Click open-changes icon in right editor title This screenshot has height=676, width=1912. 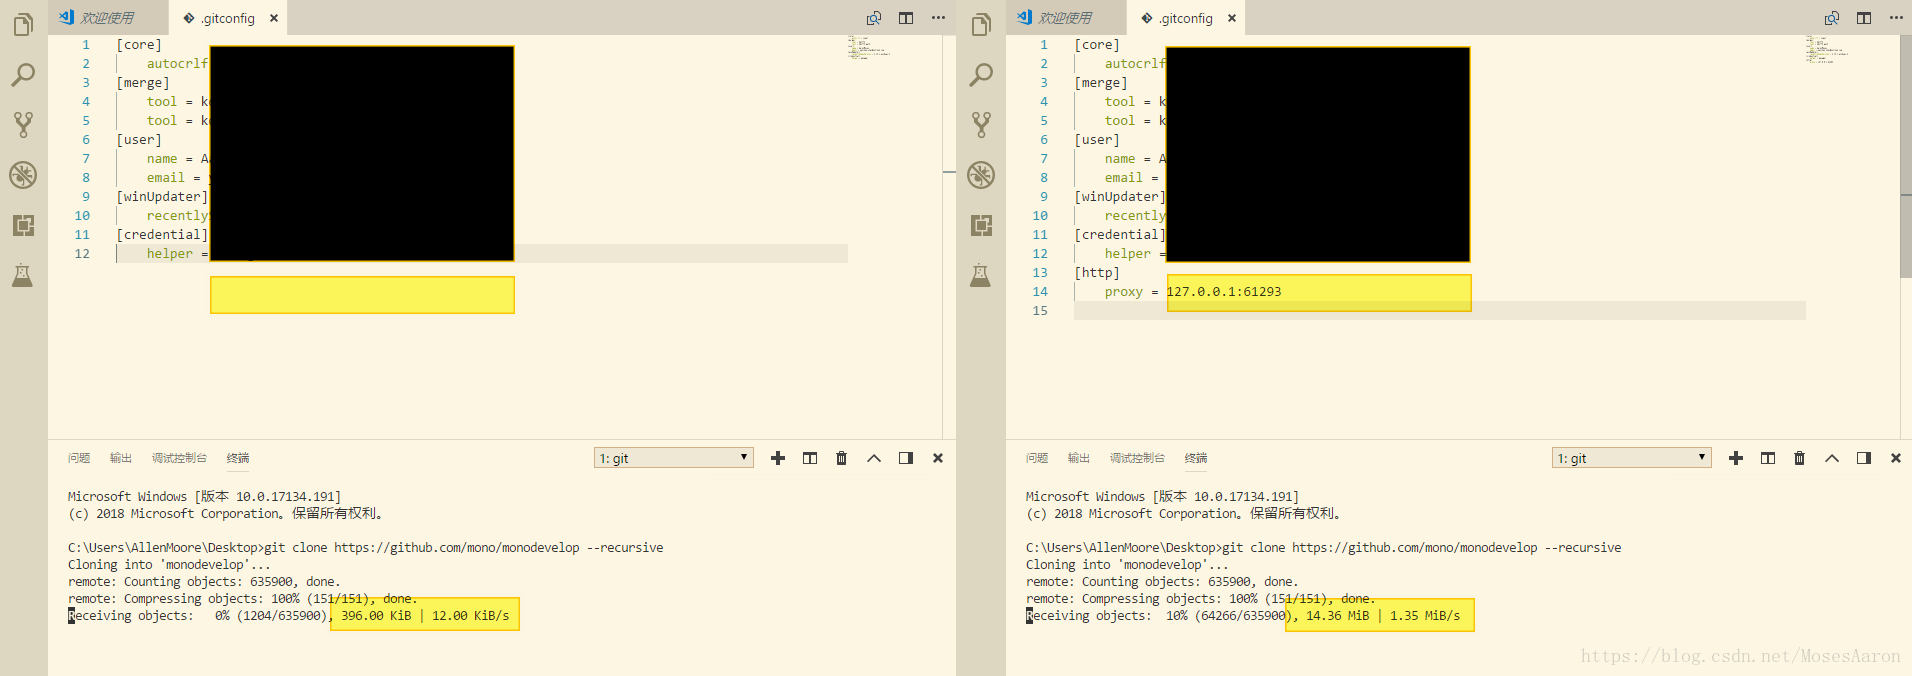tap(1832, 18)
